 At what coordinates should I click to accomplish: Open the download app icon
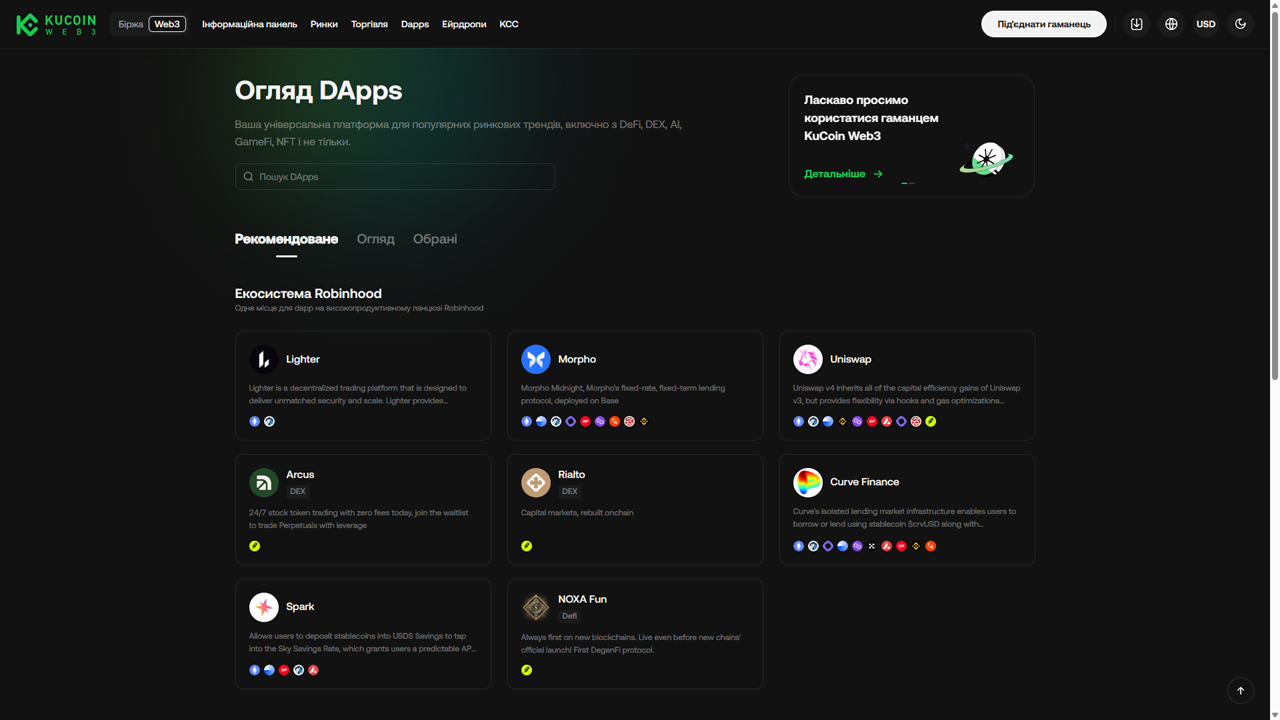pyautogui.click(x=1137, y=24)
